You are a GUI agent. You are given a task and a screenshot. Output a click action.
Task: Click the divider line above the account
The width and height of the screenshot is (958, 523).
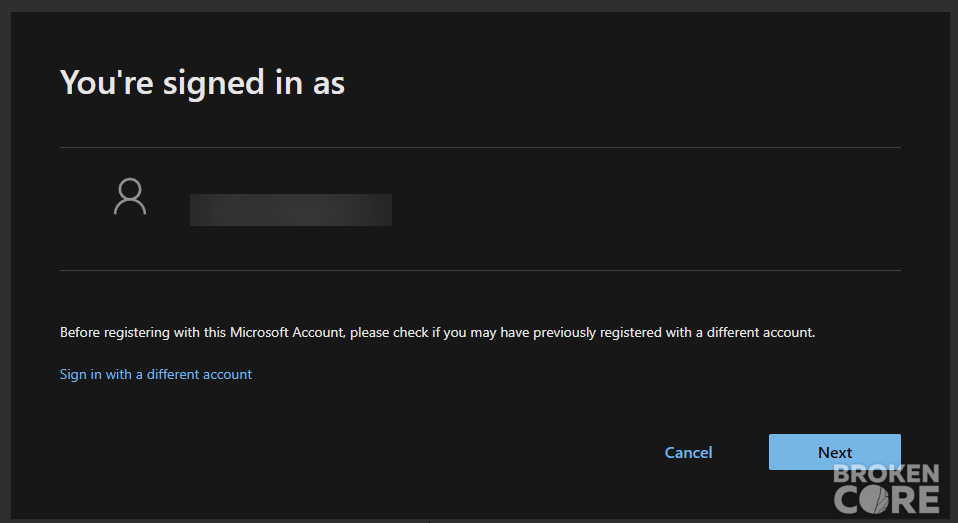[480, 147]
